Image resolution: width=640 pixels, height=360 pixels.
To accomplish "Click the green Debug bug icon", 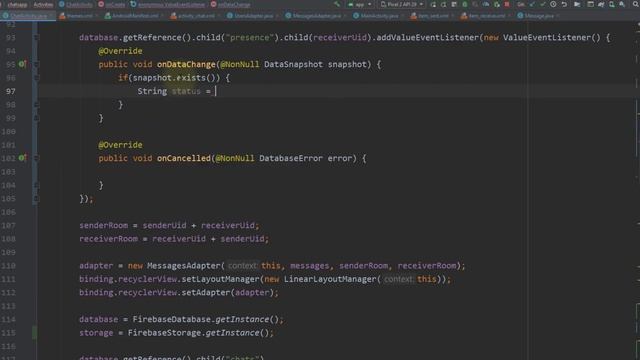I will [x=464, y=4].
